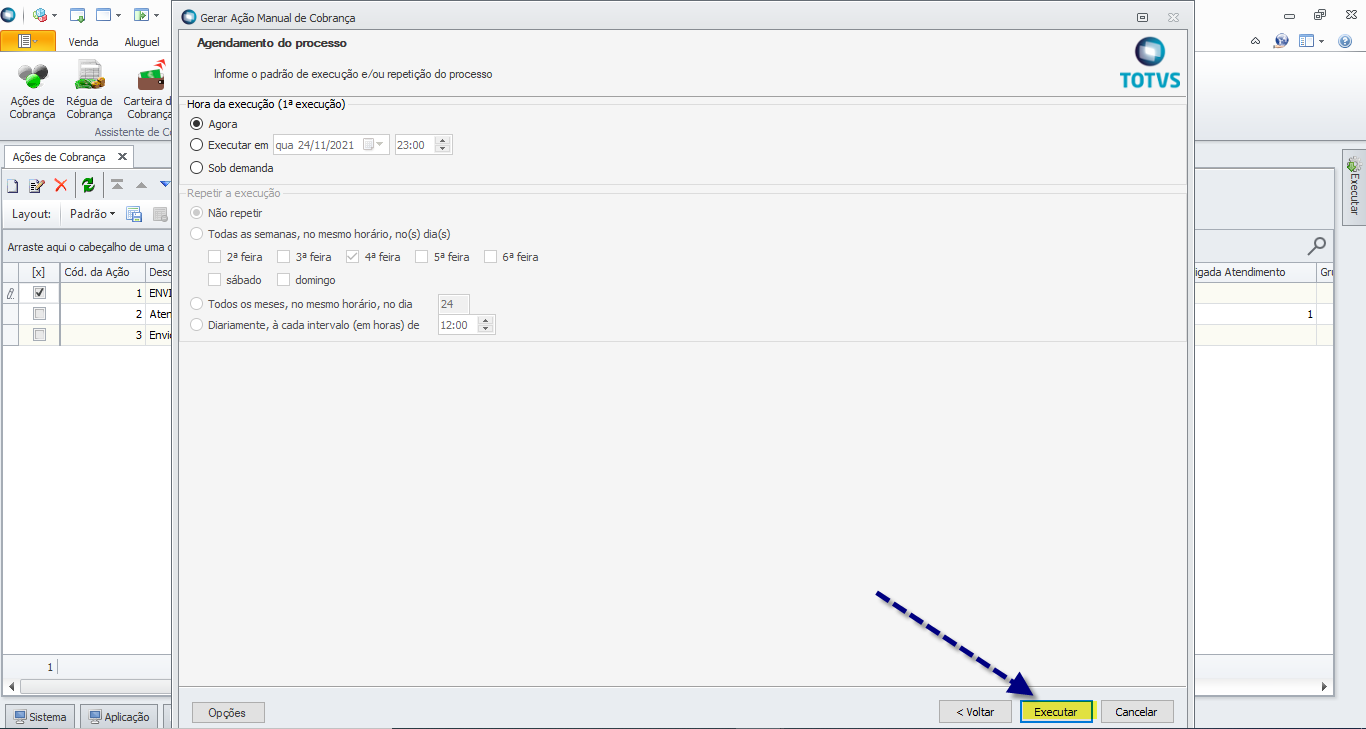Click the Executar button
This screenshot has width=1366, height=729.
point(1056,712)
